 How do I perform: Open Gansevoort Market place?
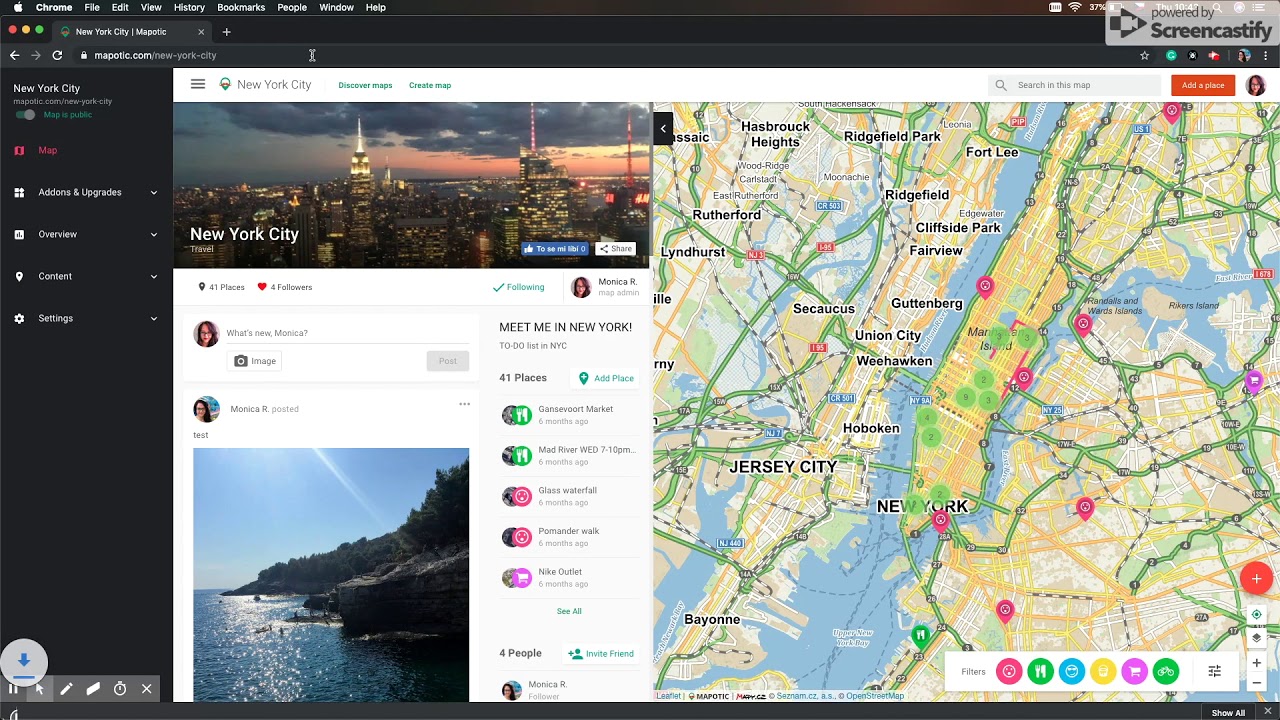click(x=569, y=415)
